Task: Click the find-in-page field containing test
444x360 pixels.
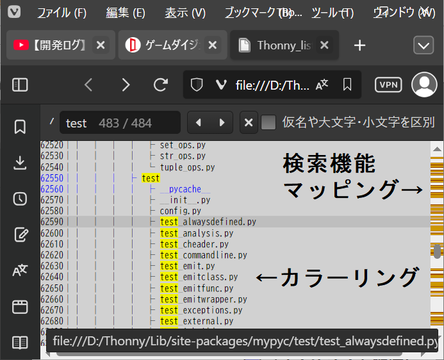Action: (120, 123)
